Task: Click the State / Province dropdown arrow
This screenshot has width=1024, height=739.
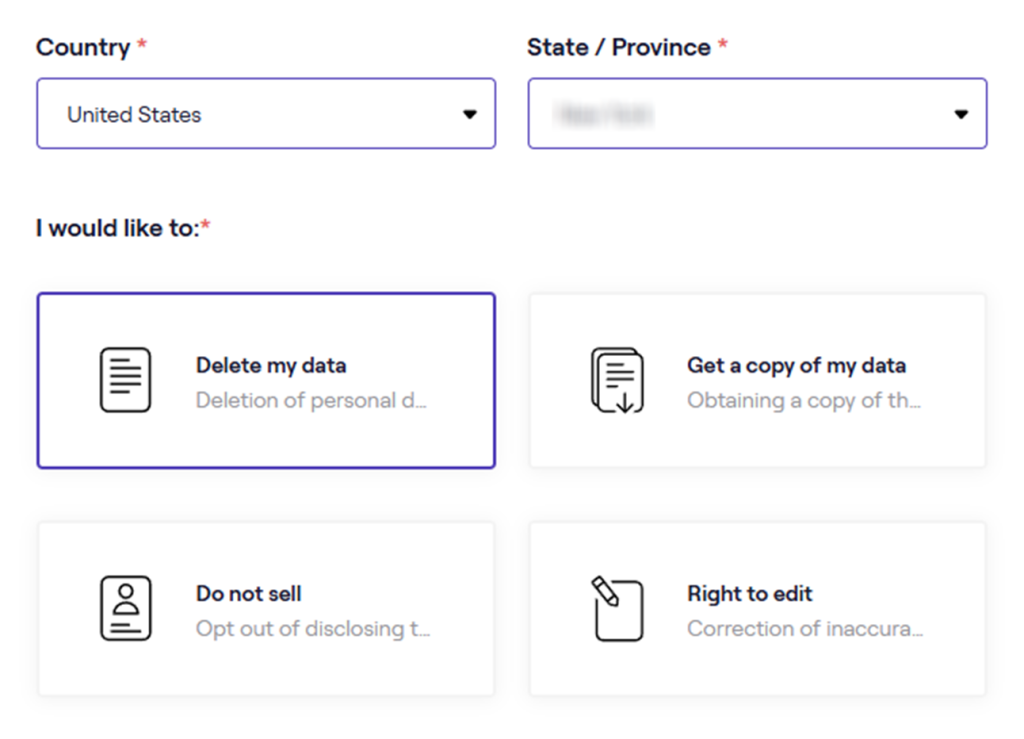Action: point(961,115)
